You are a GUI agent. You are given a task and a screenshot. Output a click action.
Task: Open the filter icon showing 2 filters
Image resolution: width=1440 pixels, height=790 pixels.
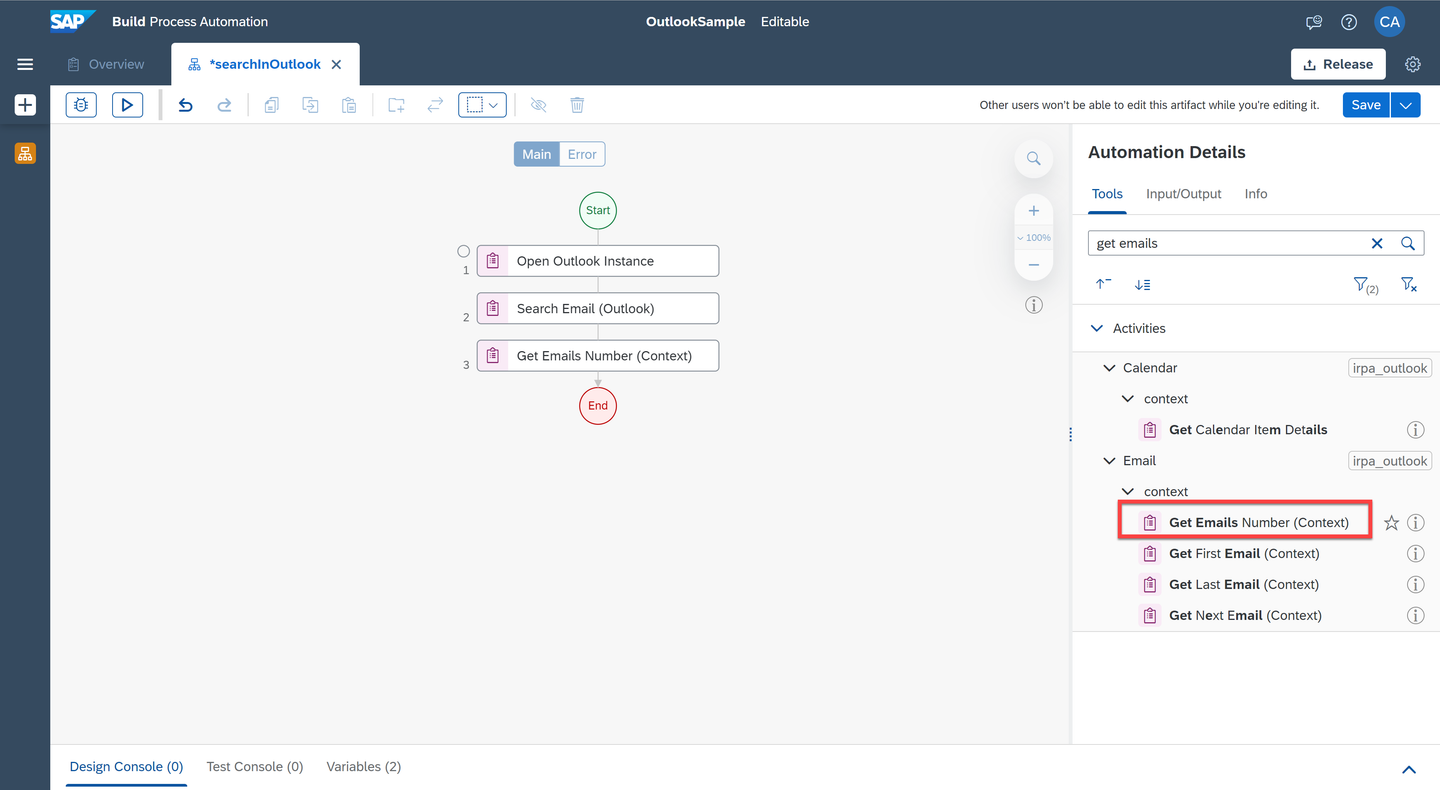coord(1366,285)
